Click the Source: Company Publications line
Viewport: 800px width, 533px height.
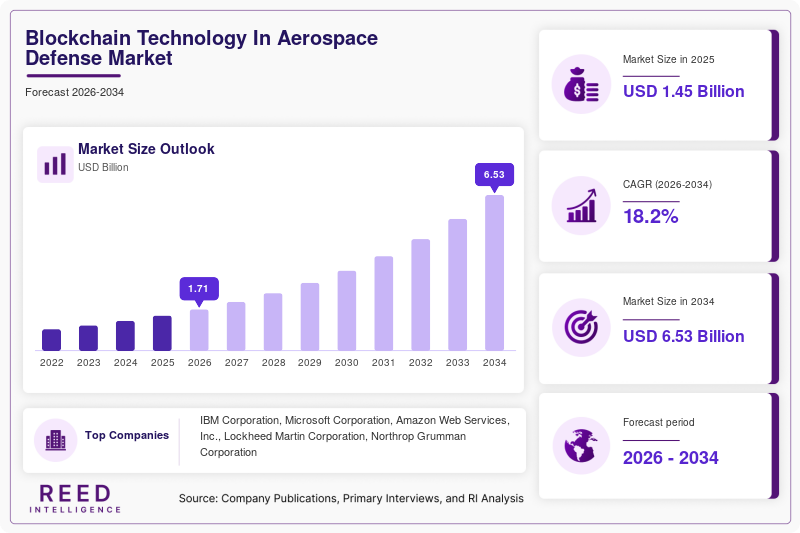coord(351,498)
